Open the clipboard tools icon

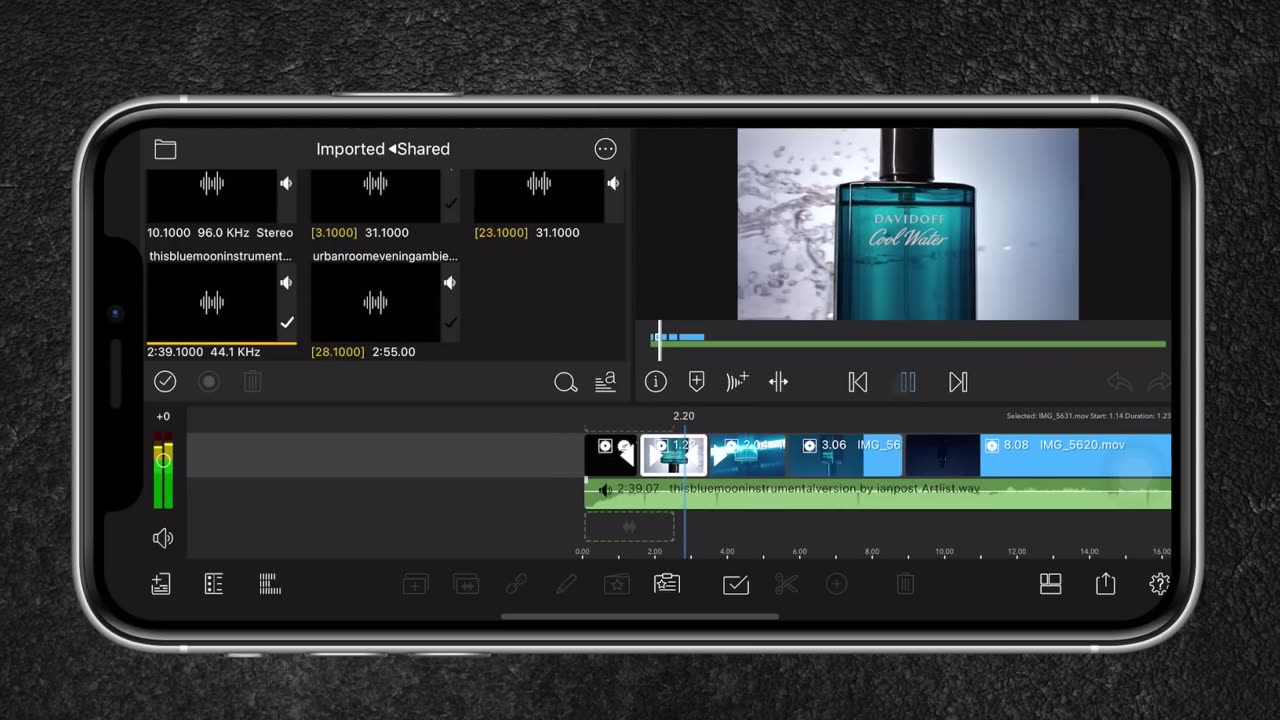pyautogui.click(x=667, y=584)
